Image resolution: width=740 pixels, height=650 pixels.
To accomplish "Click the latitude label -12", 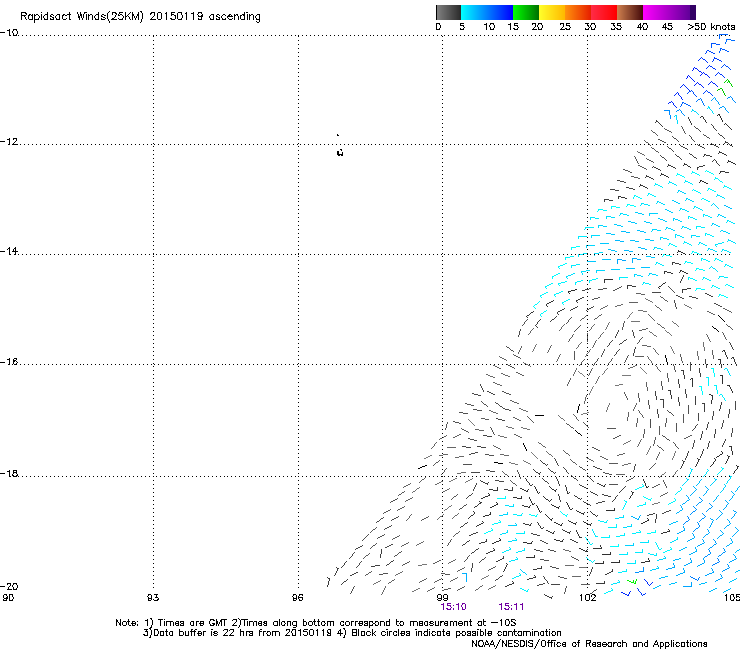I will (x=9, y=142).
